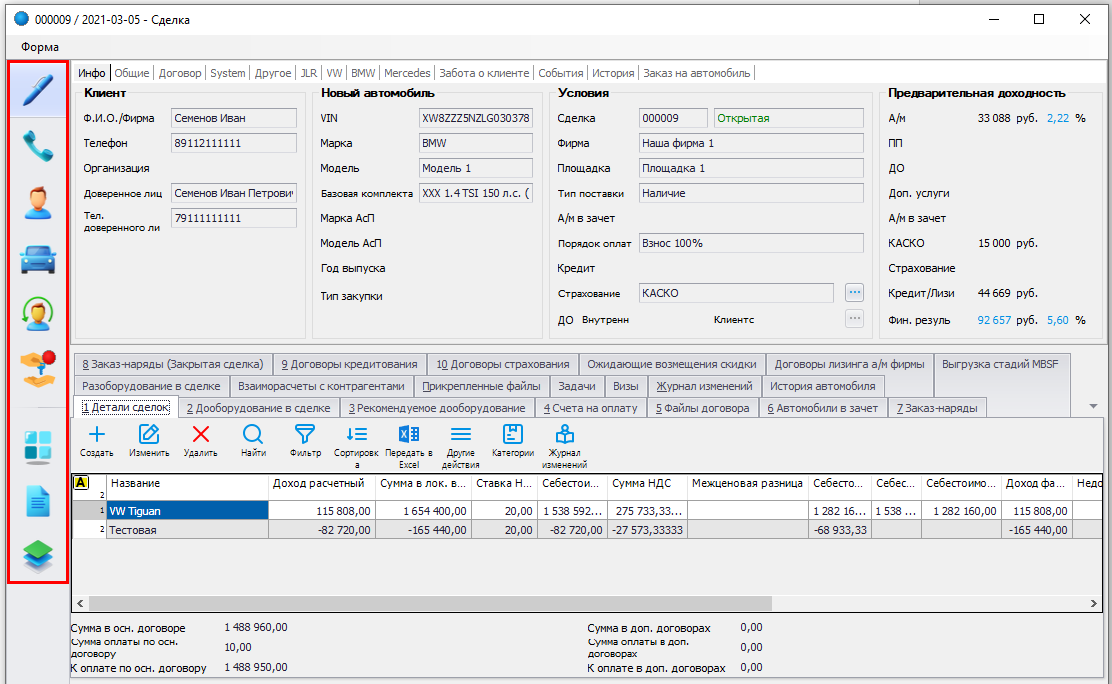Viewport: 1112px width, 684px height.
Task: Open the Счета на оплату tab
Action: pyautogui.click(x=590, y=408)
